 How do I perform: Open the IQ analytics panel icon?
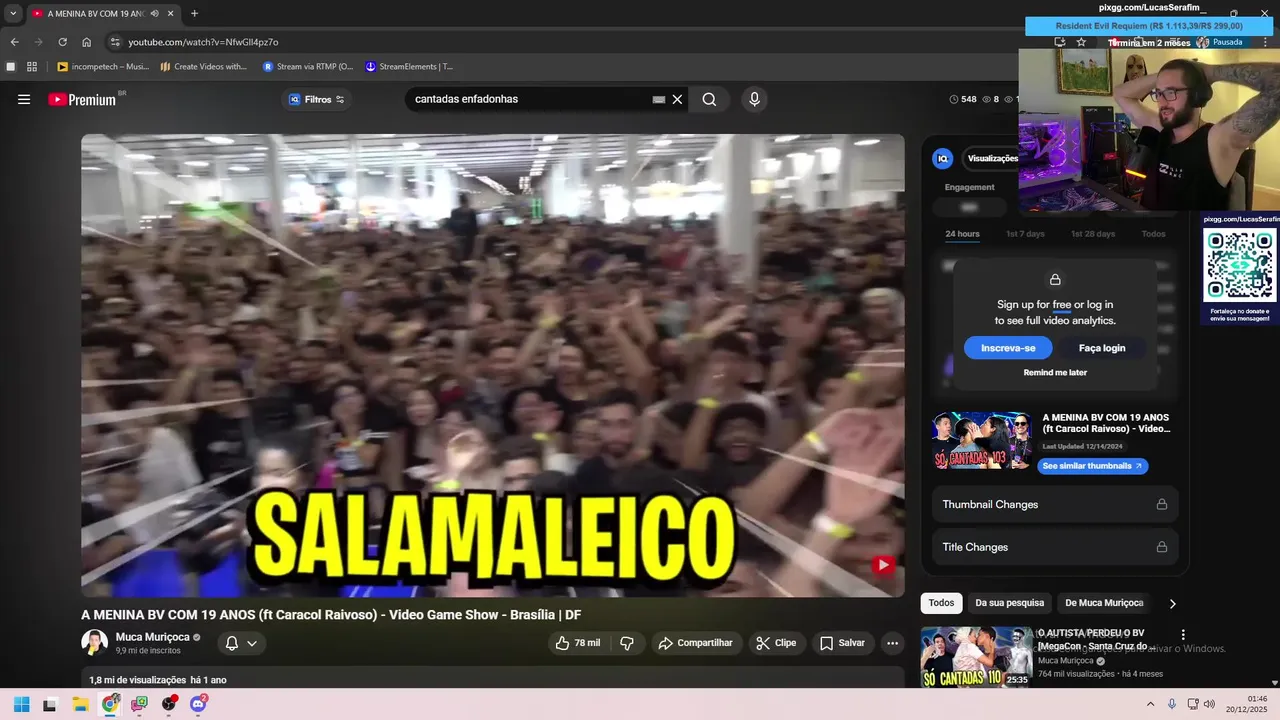click(x=942, y=158)
